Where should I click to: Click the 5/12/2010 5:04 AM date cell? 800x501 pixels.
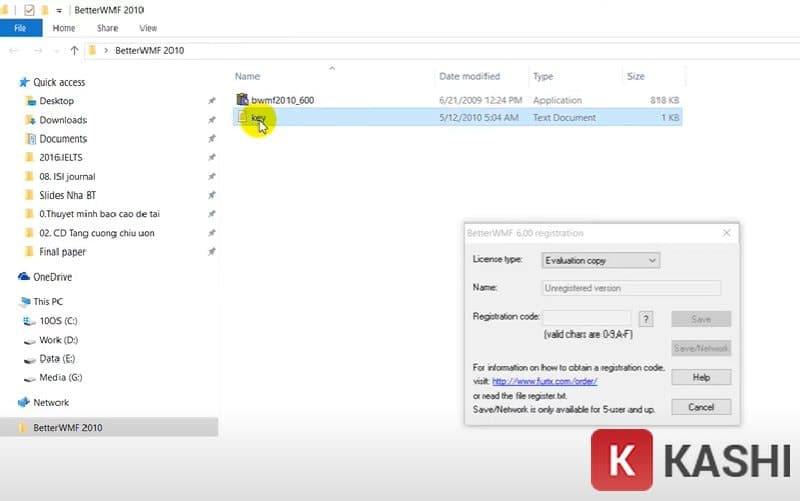click(479, 118)
